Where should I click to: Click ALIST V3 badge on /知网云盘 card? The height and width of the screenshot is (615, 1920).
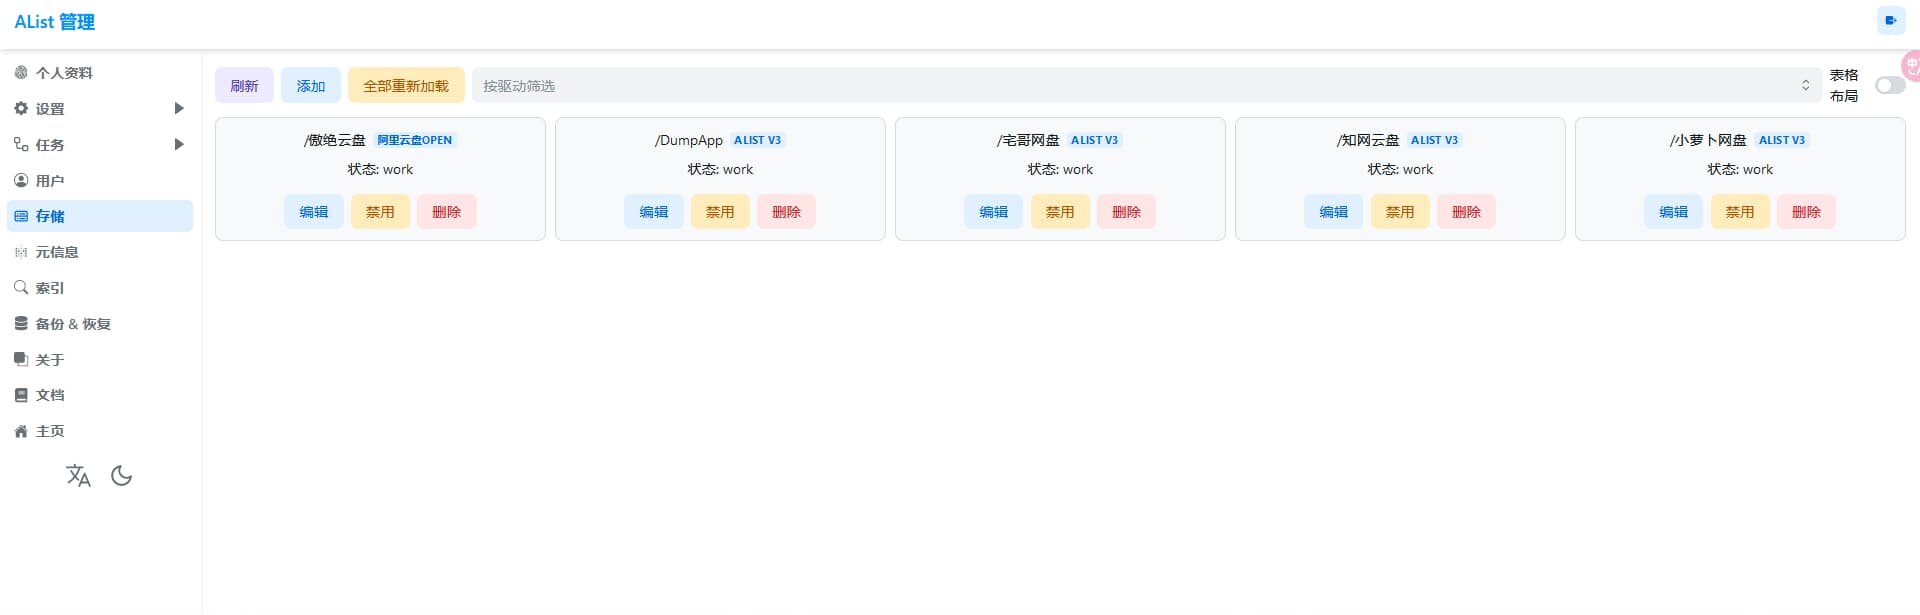tap(1435, 140)
